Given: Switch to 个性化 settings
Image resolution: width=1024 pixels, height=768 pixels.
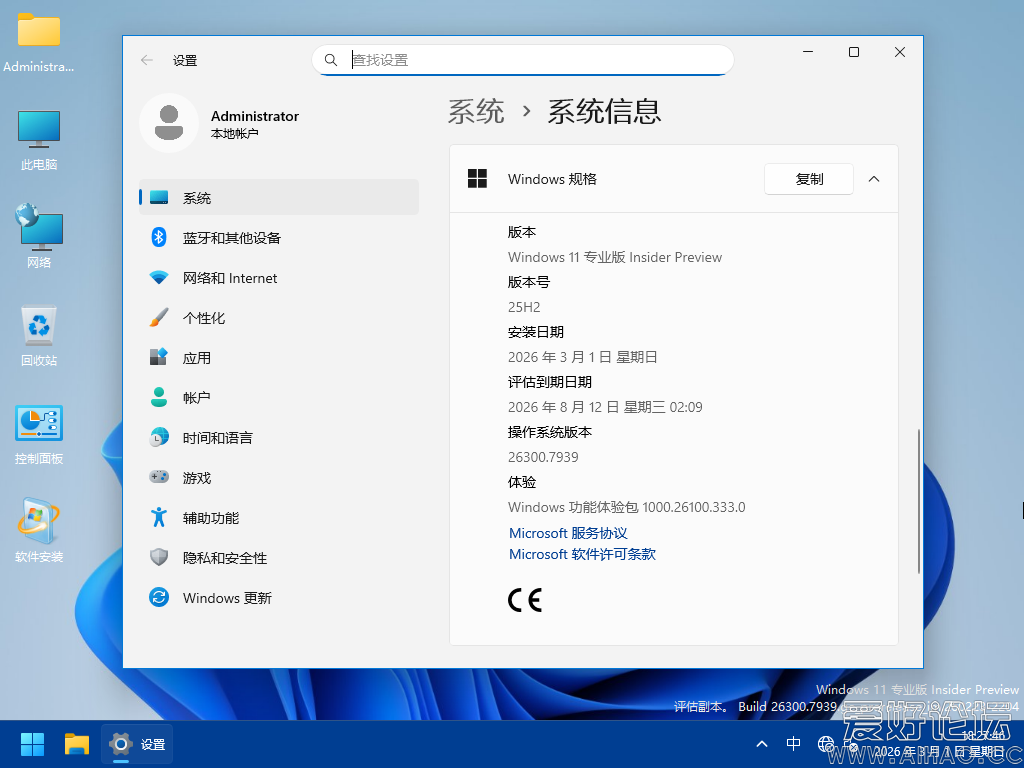Looking at the screenshot, I should pos(279,318).
